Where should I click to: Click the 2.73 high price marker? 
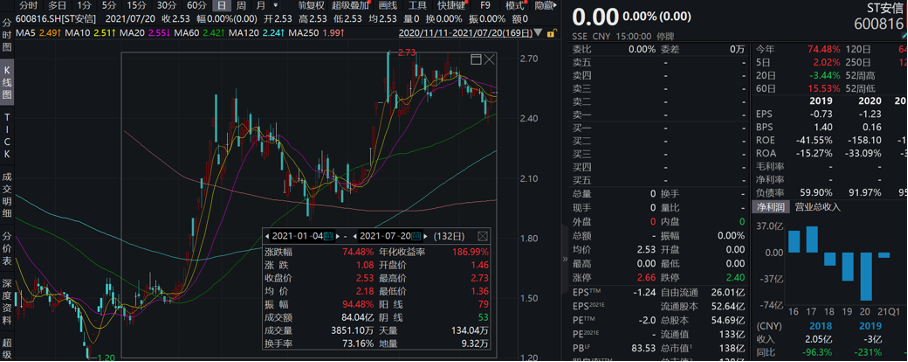pos(407,53)
